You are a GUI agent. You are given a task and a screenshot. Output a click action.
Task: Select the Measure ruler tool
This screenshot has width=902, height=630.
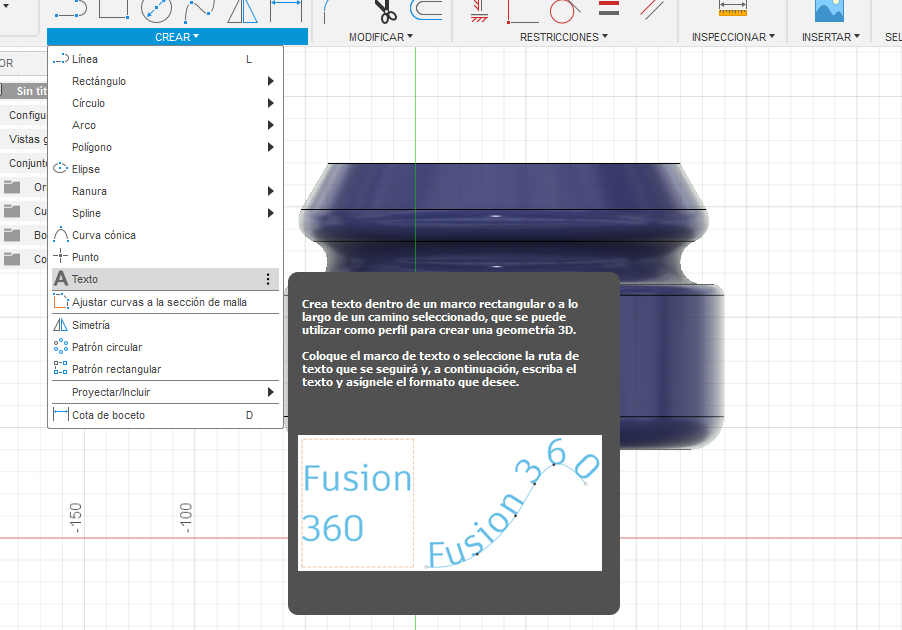point(733,8)
